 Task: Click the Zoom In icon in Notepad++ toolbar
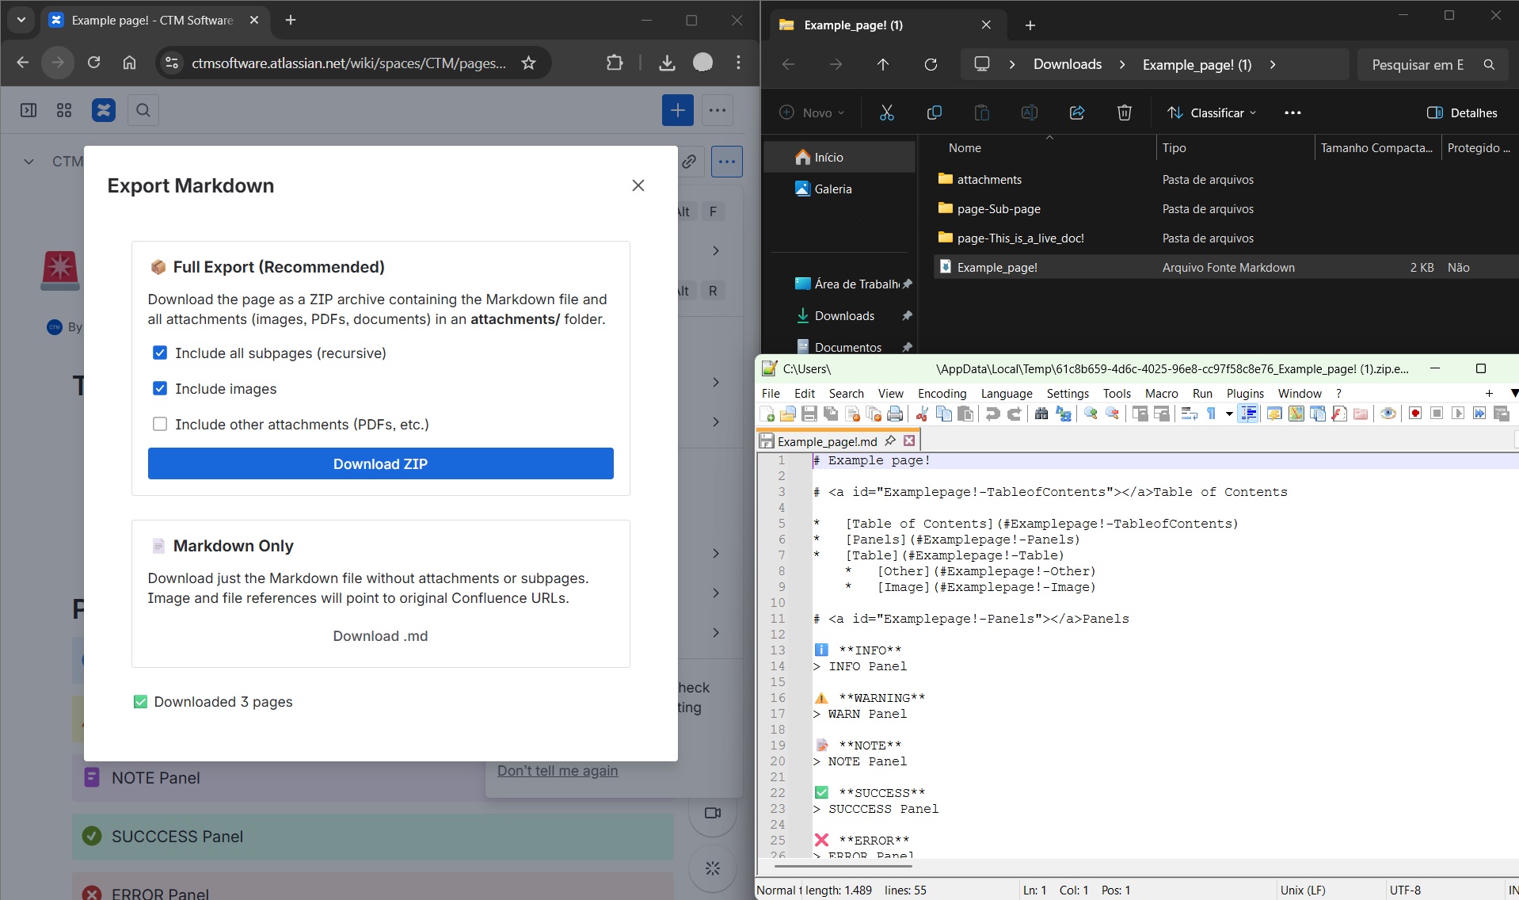click(x=1090, y=414)
